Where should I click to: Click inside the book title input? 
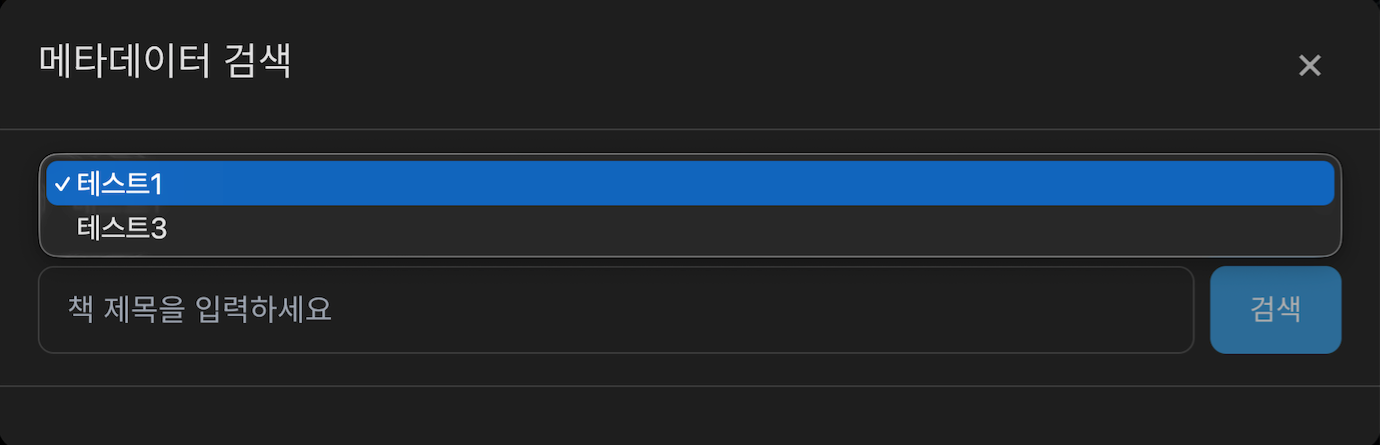coord(615,310)
